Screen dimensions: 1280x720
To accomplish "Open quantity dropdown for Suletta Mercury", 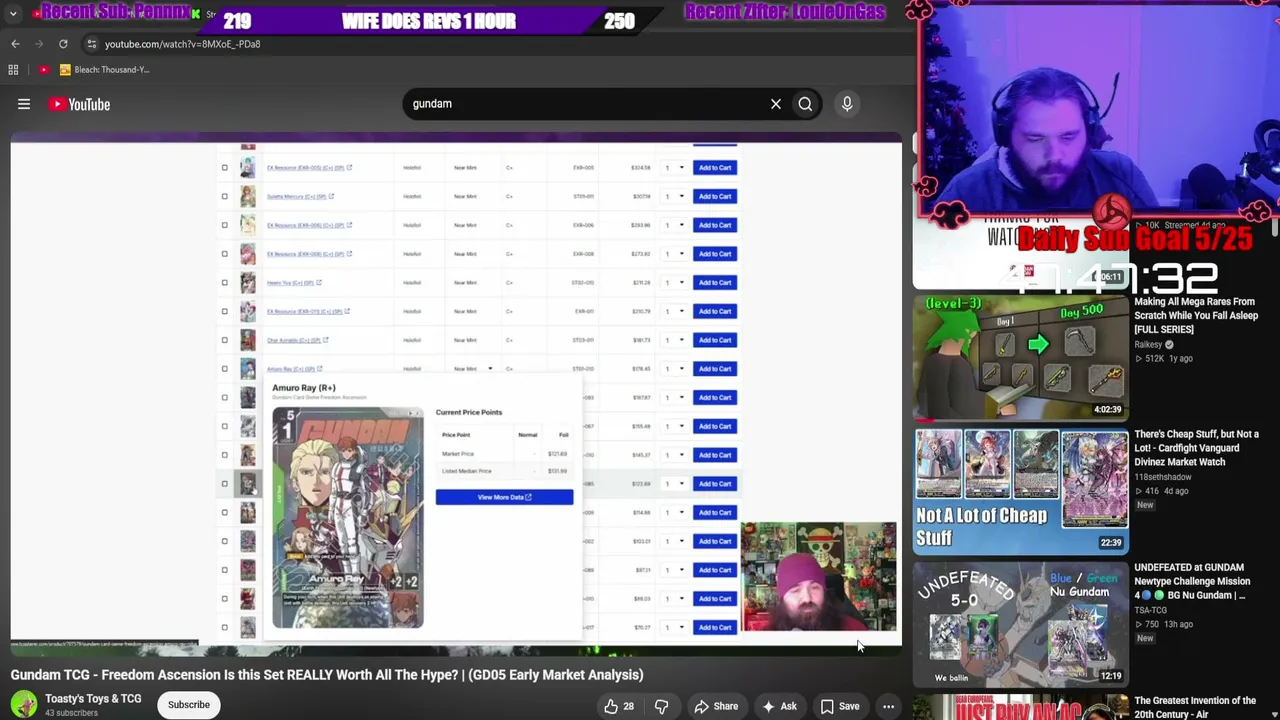I will (x=675, y=196).
